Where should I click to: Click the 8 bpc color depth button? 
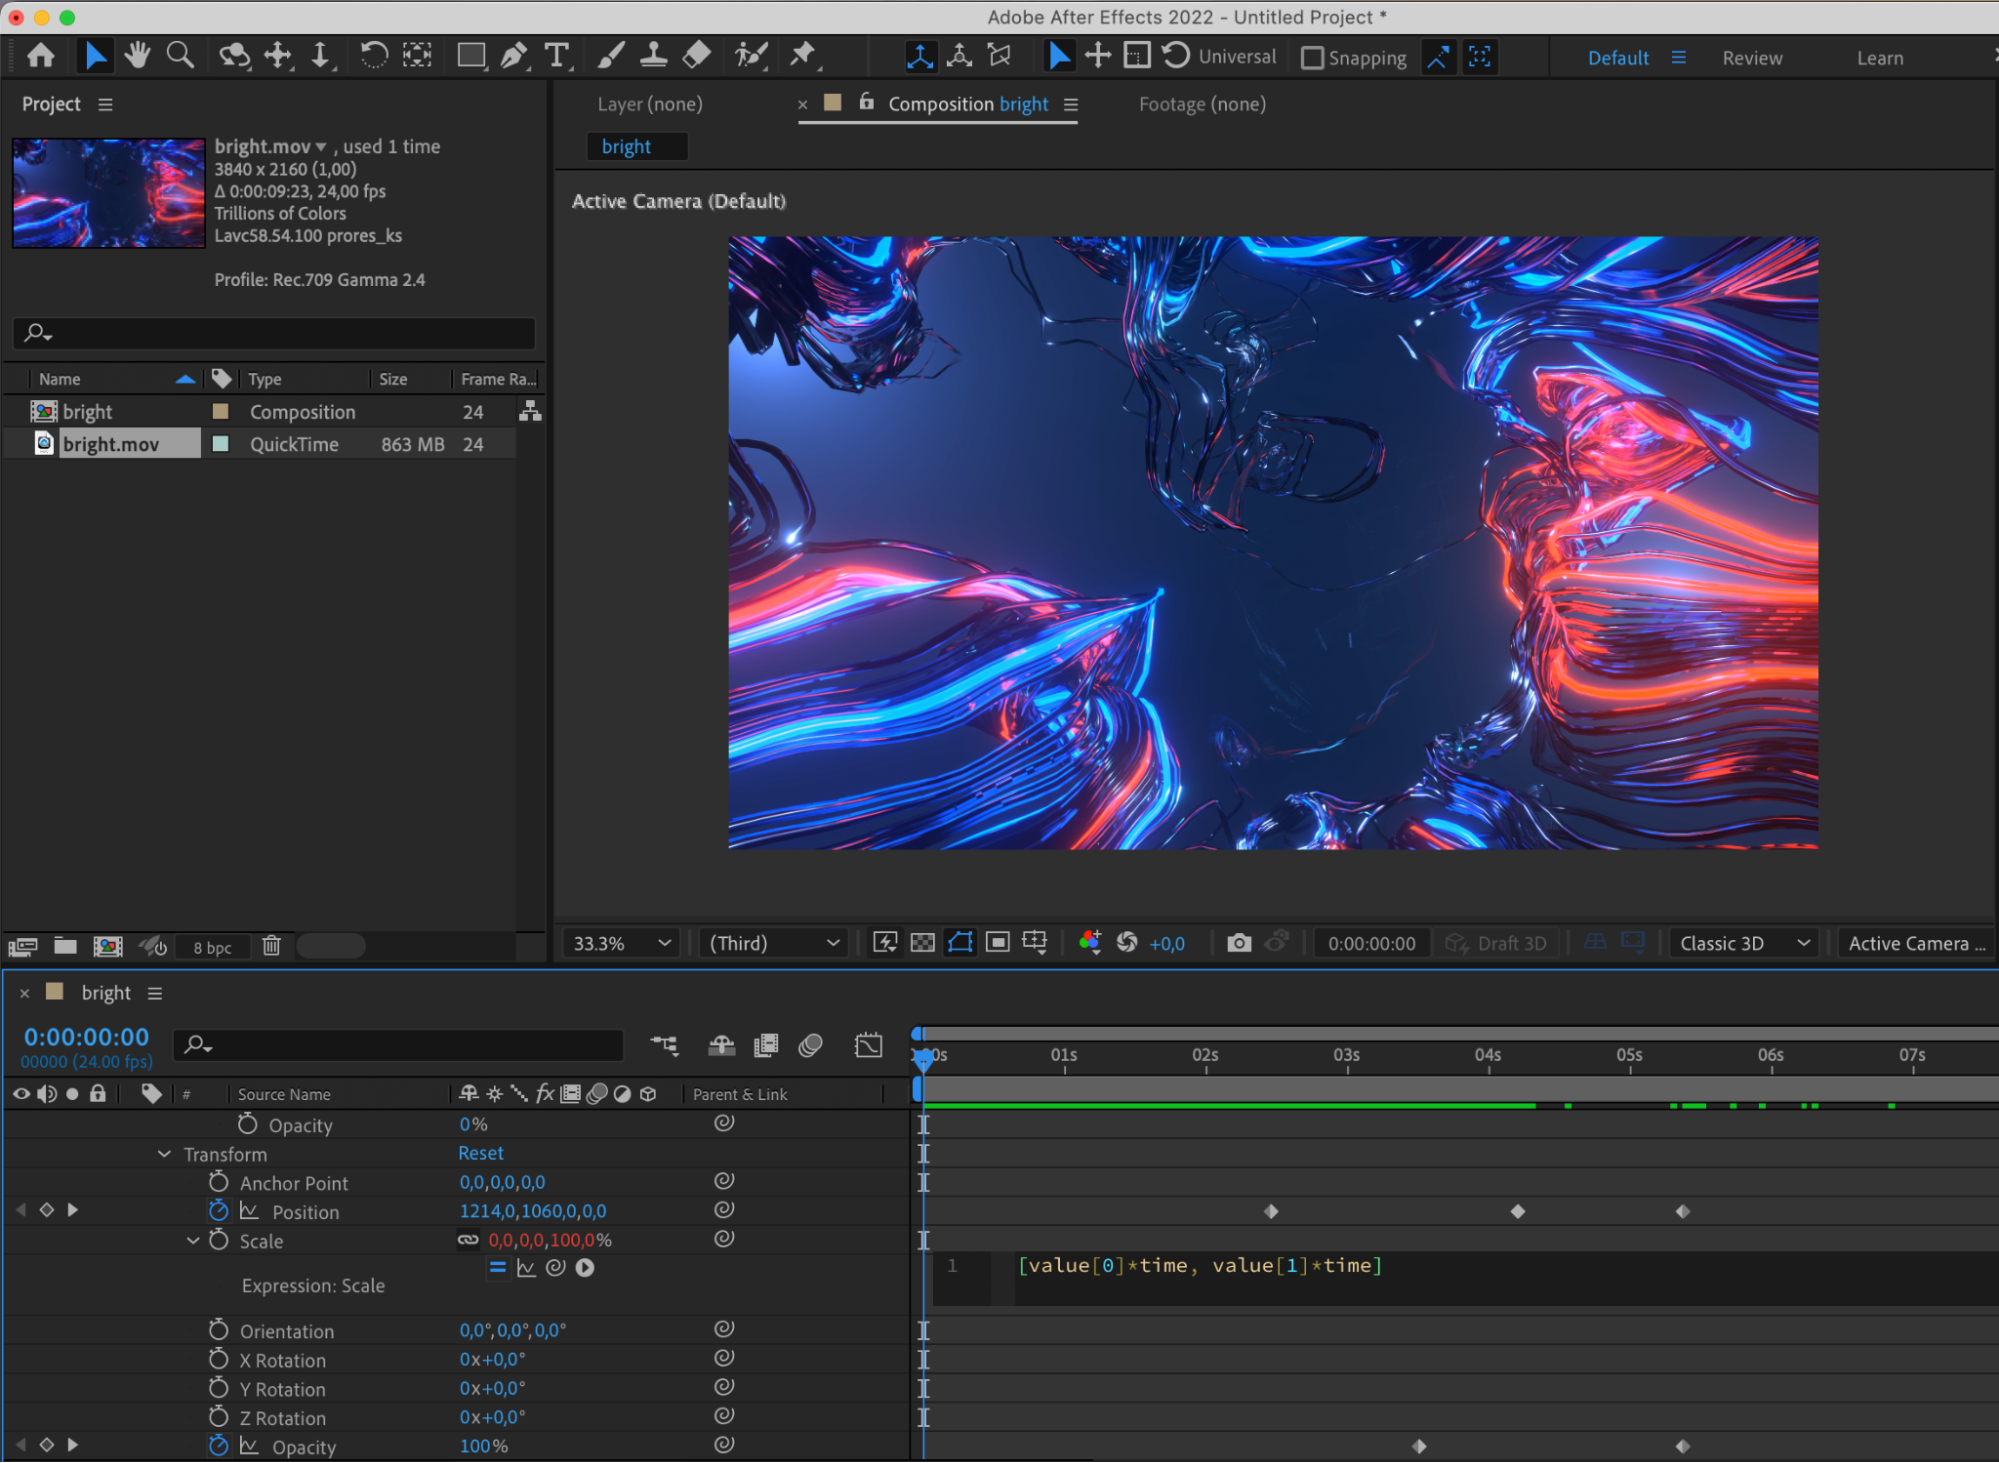[212, 947]
